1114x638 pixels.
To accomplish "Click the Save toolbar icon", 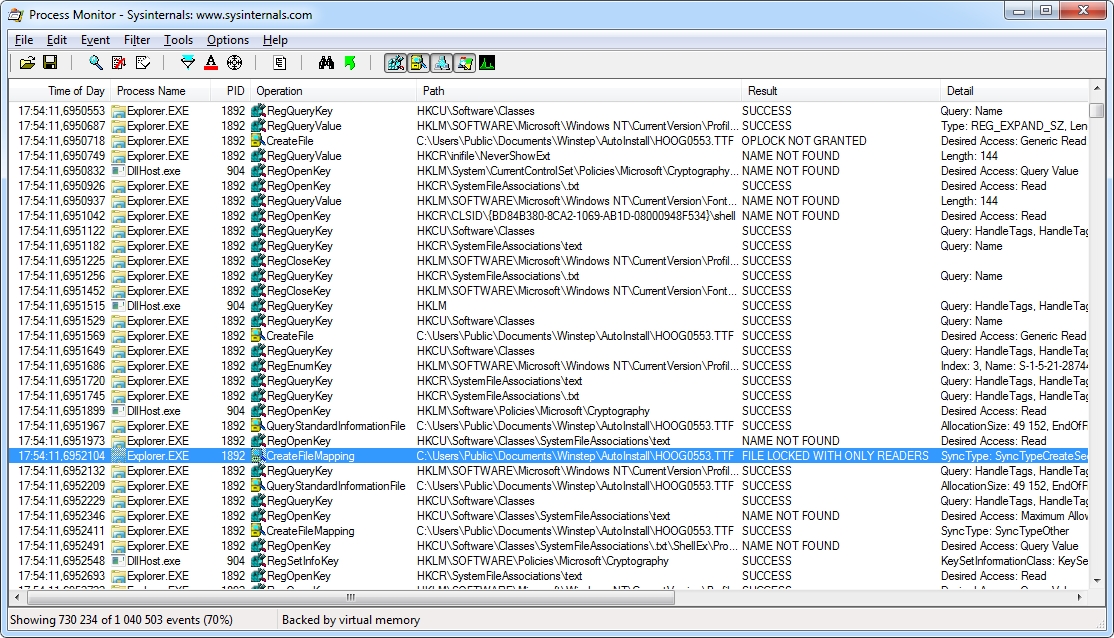I will click(x=50, y=63).
